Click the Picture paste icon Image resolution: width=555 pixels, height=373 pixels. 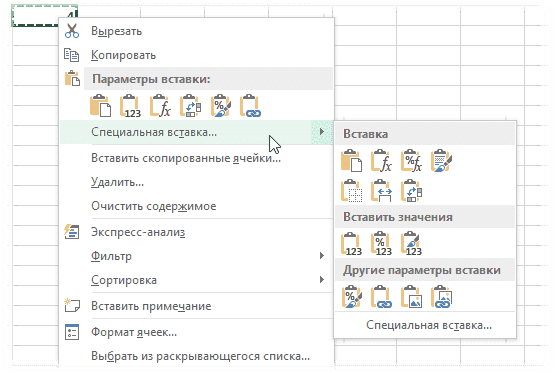pyautogui.click(x=411, y=297)
